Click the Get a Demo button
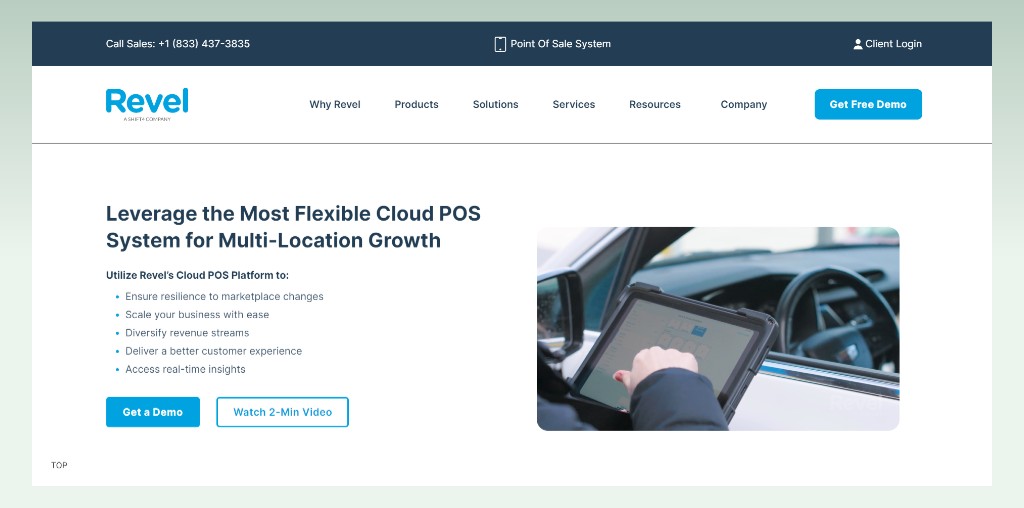 [x=153, y=412]
